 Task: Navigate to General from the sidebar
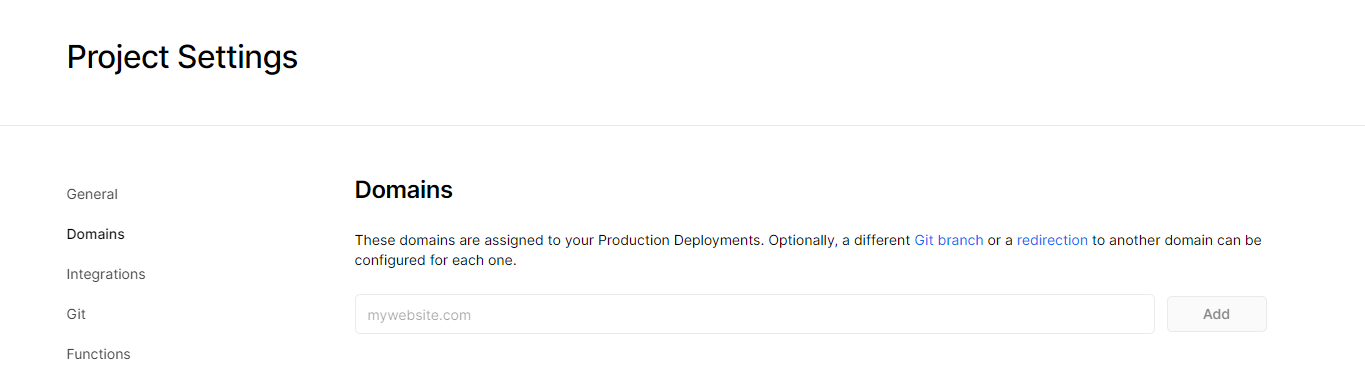point(92,194)
